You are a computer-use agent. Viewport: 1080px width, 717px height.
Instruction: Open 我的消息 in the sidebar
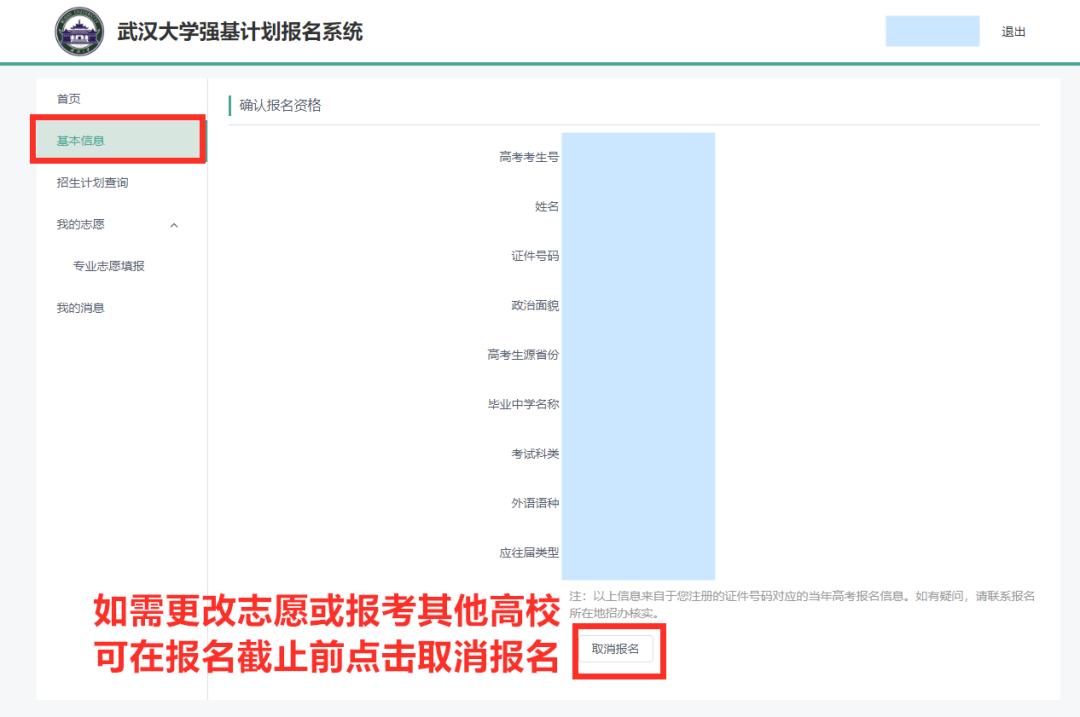click(81, 308)
